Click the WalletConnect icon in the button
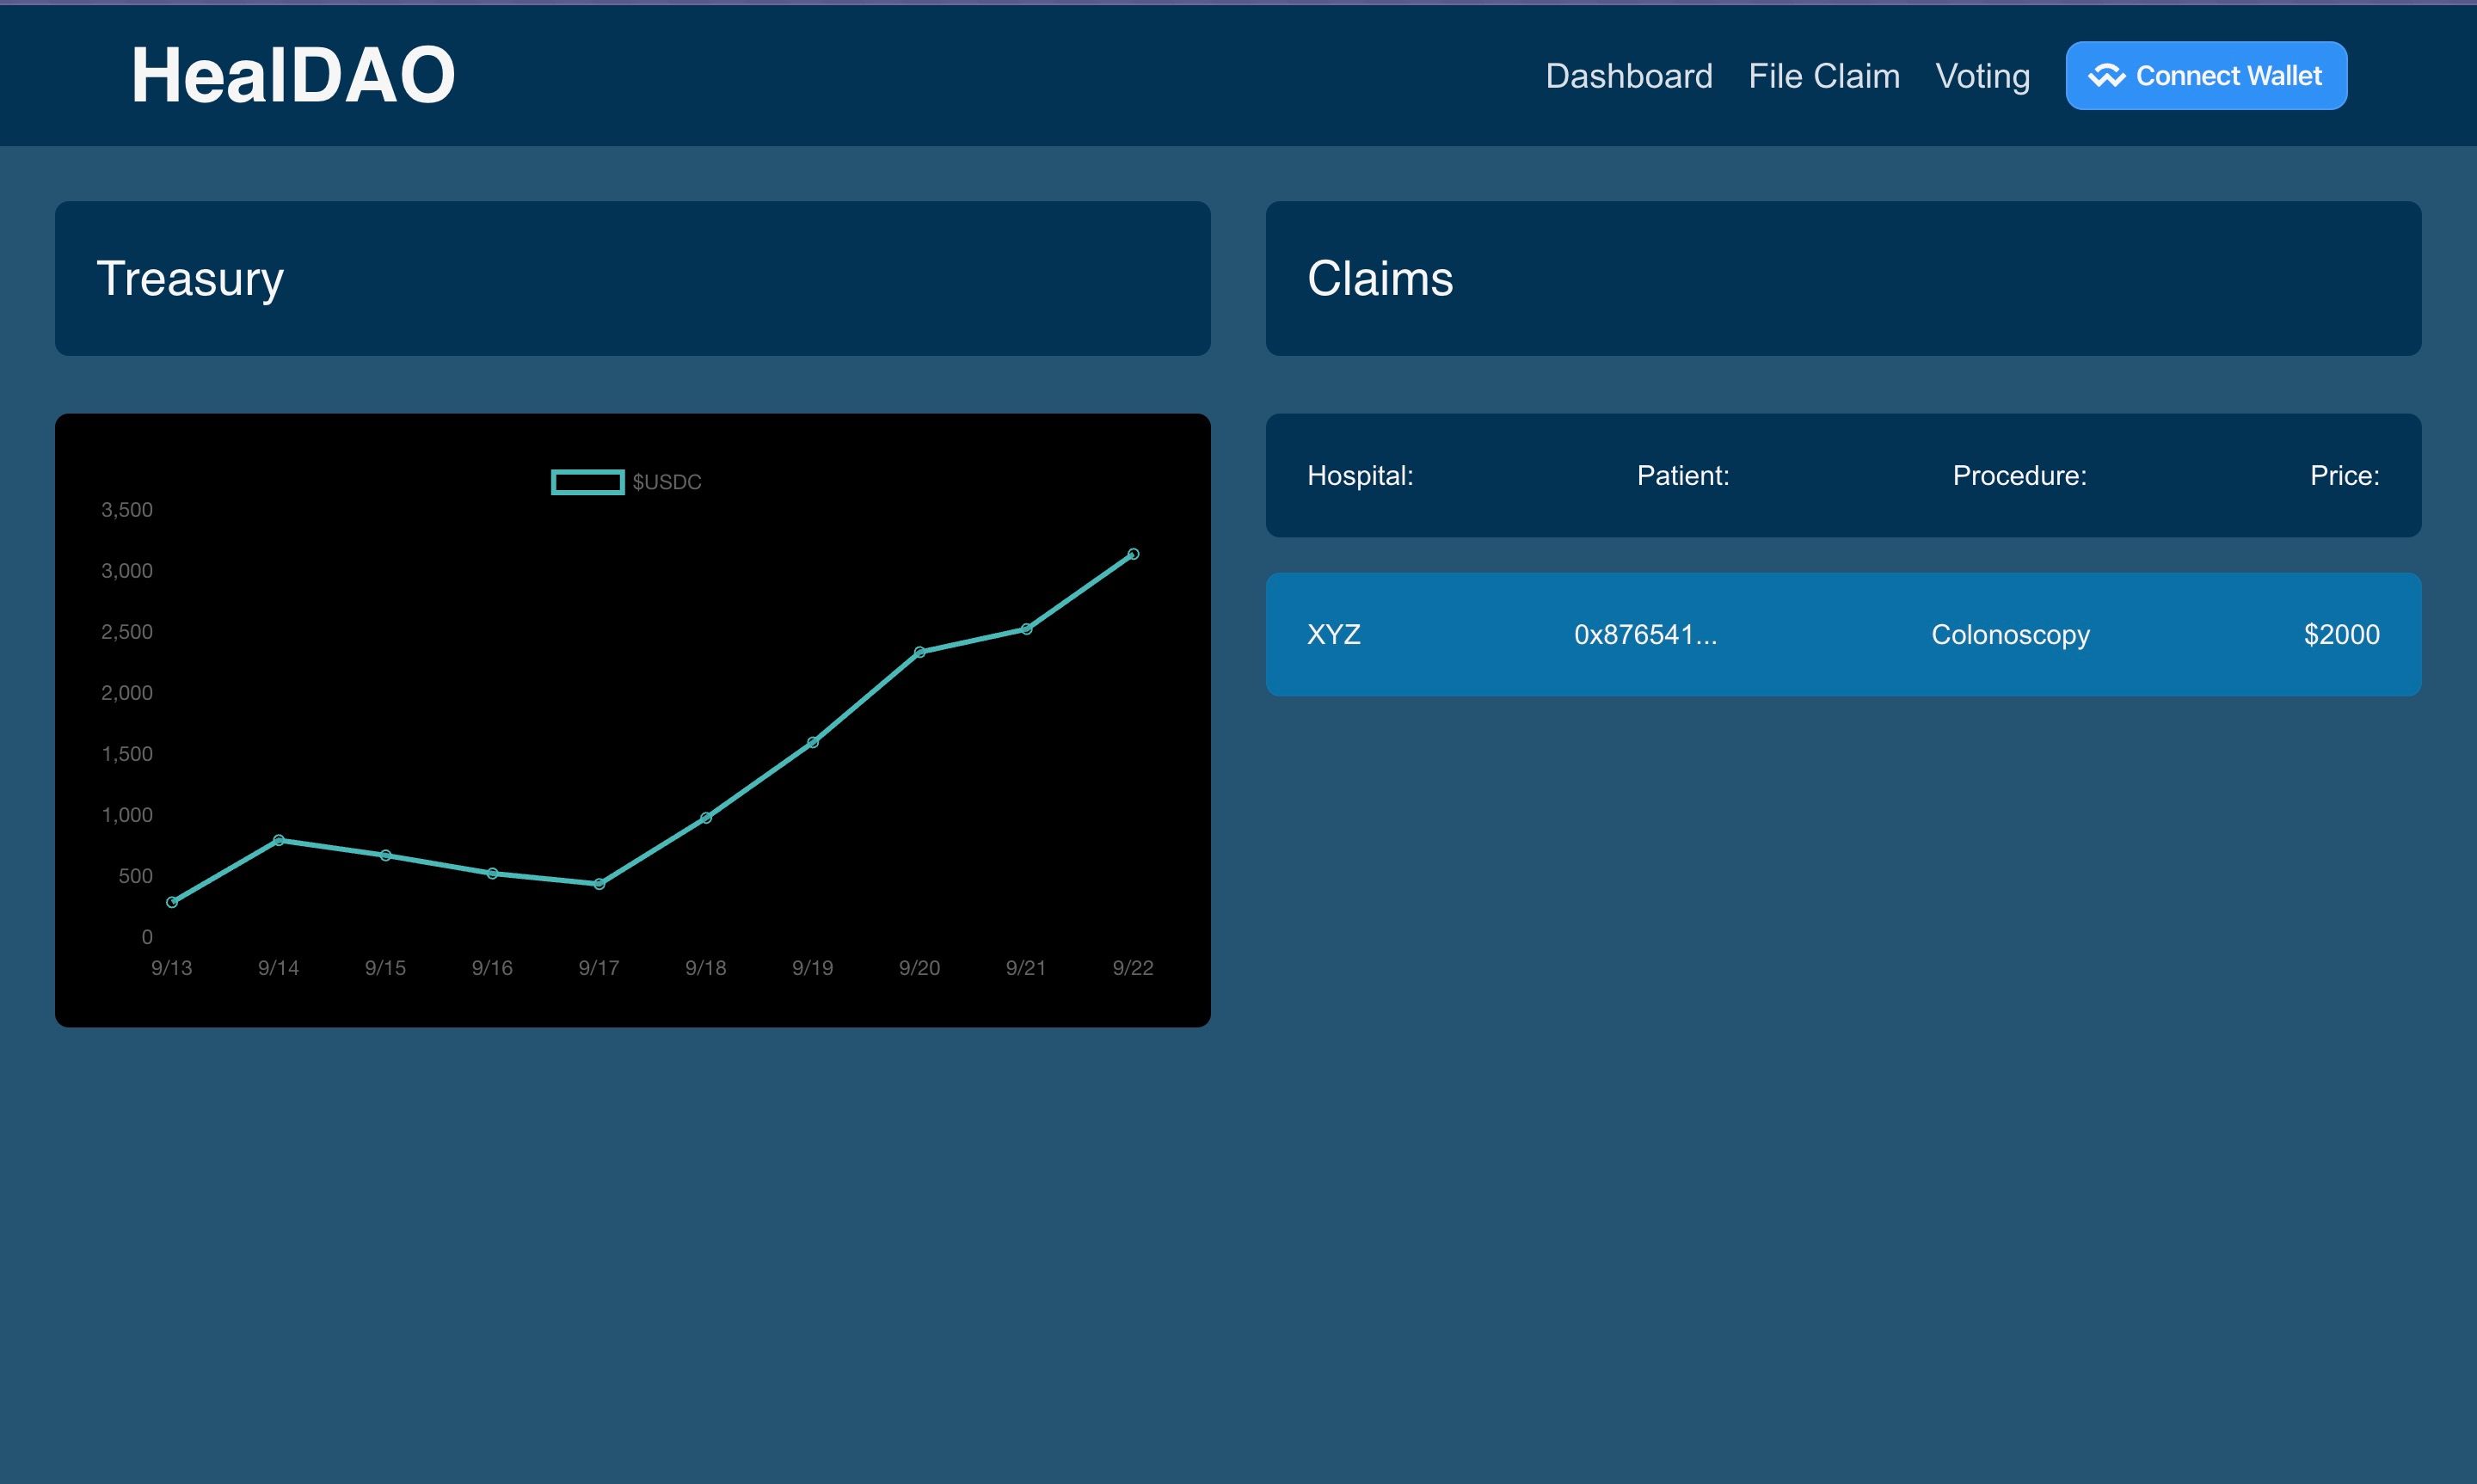2477x1484 pixels. click(2106, 76)
